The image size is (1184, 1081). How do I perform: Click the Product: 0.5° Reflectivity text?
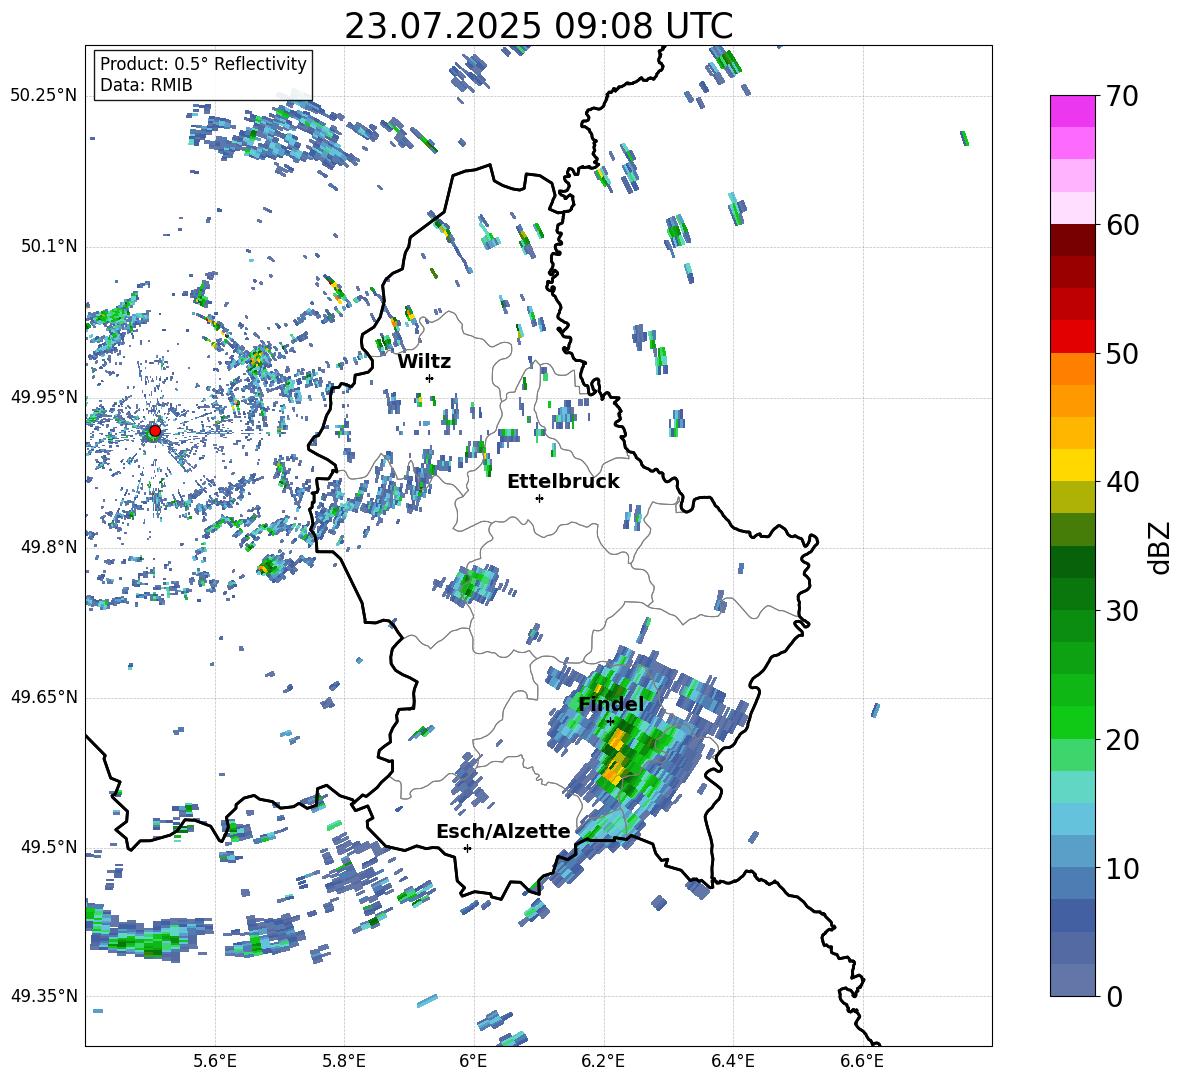[x=203, y=64]
